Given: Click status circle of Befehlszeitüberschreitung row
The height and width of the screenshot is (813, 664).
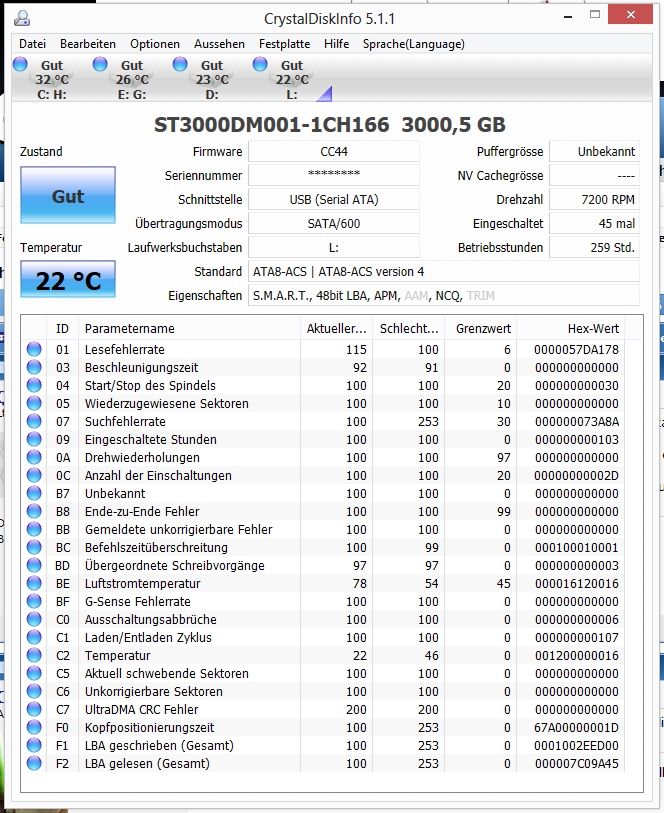Looking at the screenshot, I should pos(34,547).
